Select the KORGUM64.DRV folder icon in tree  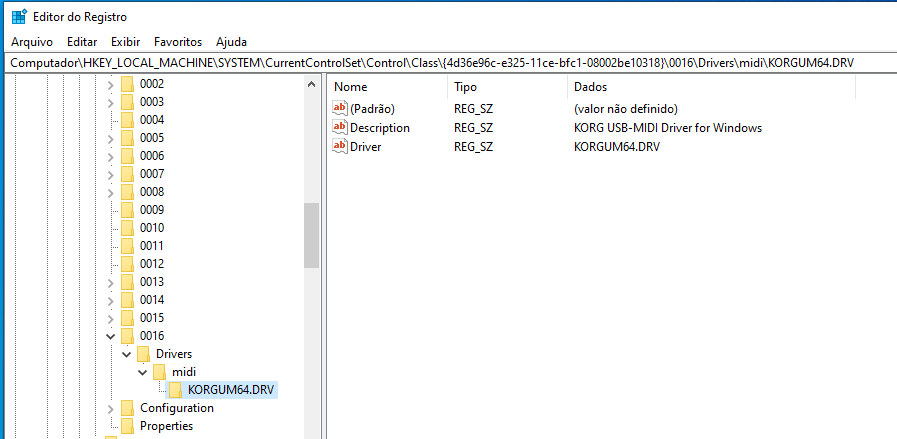[175, 390]
